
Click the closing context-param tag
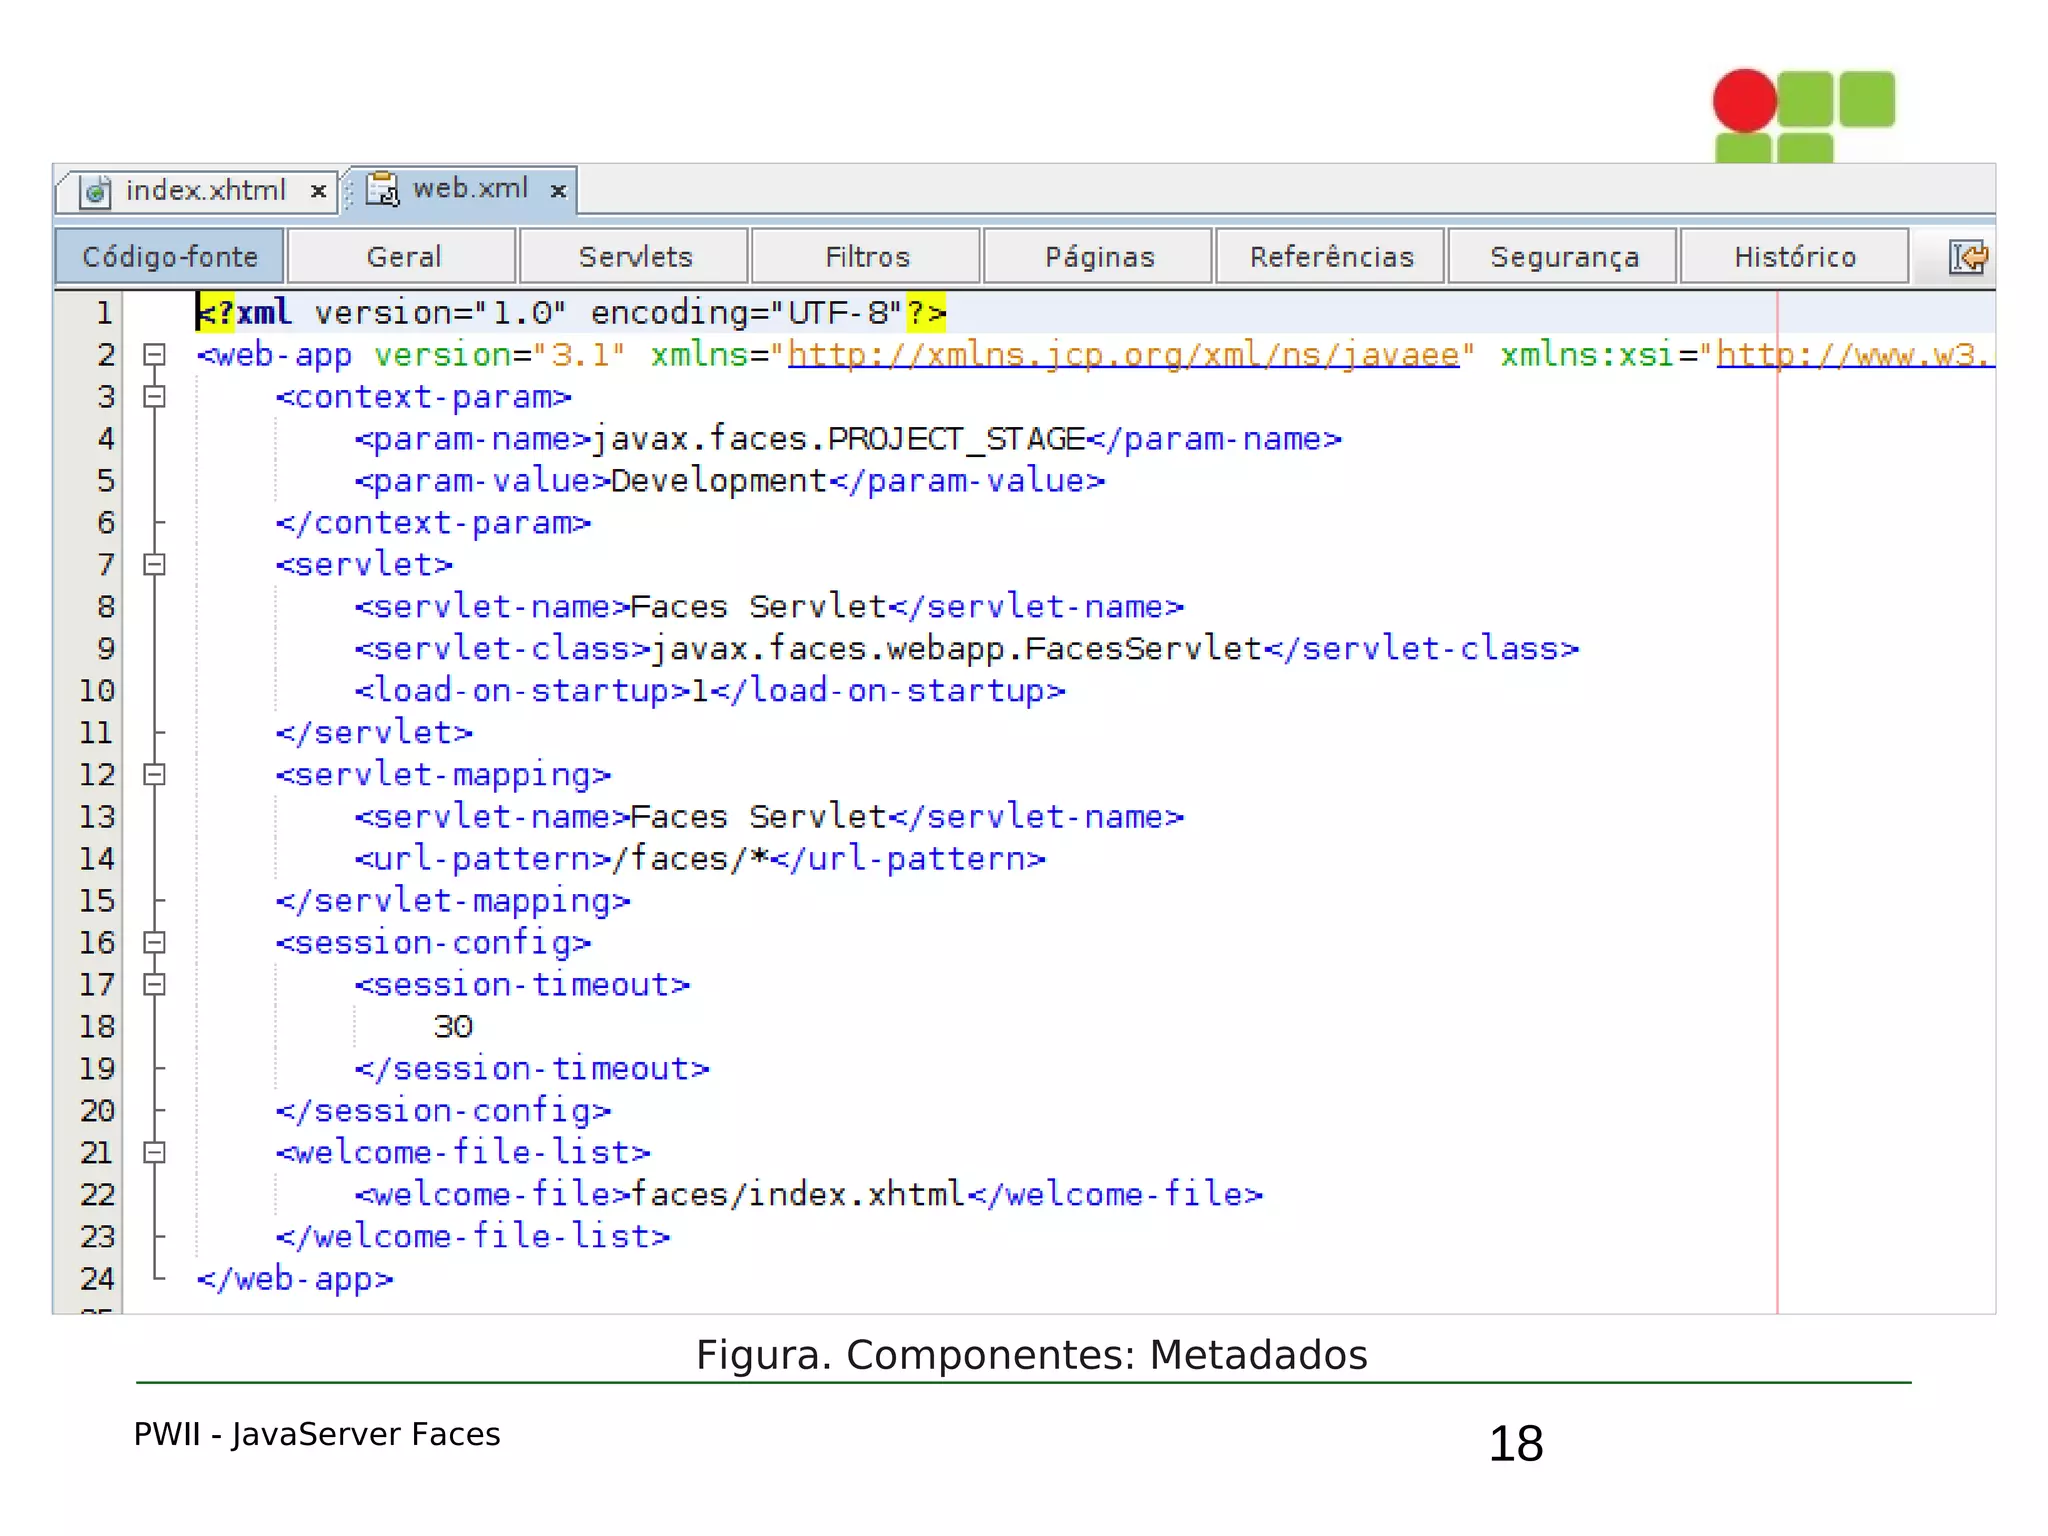[434, 523]
